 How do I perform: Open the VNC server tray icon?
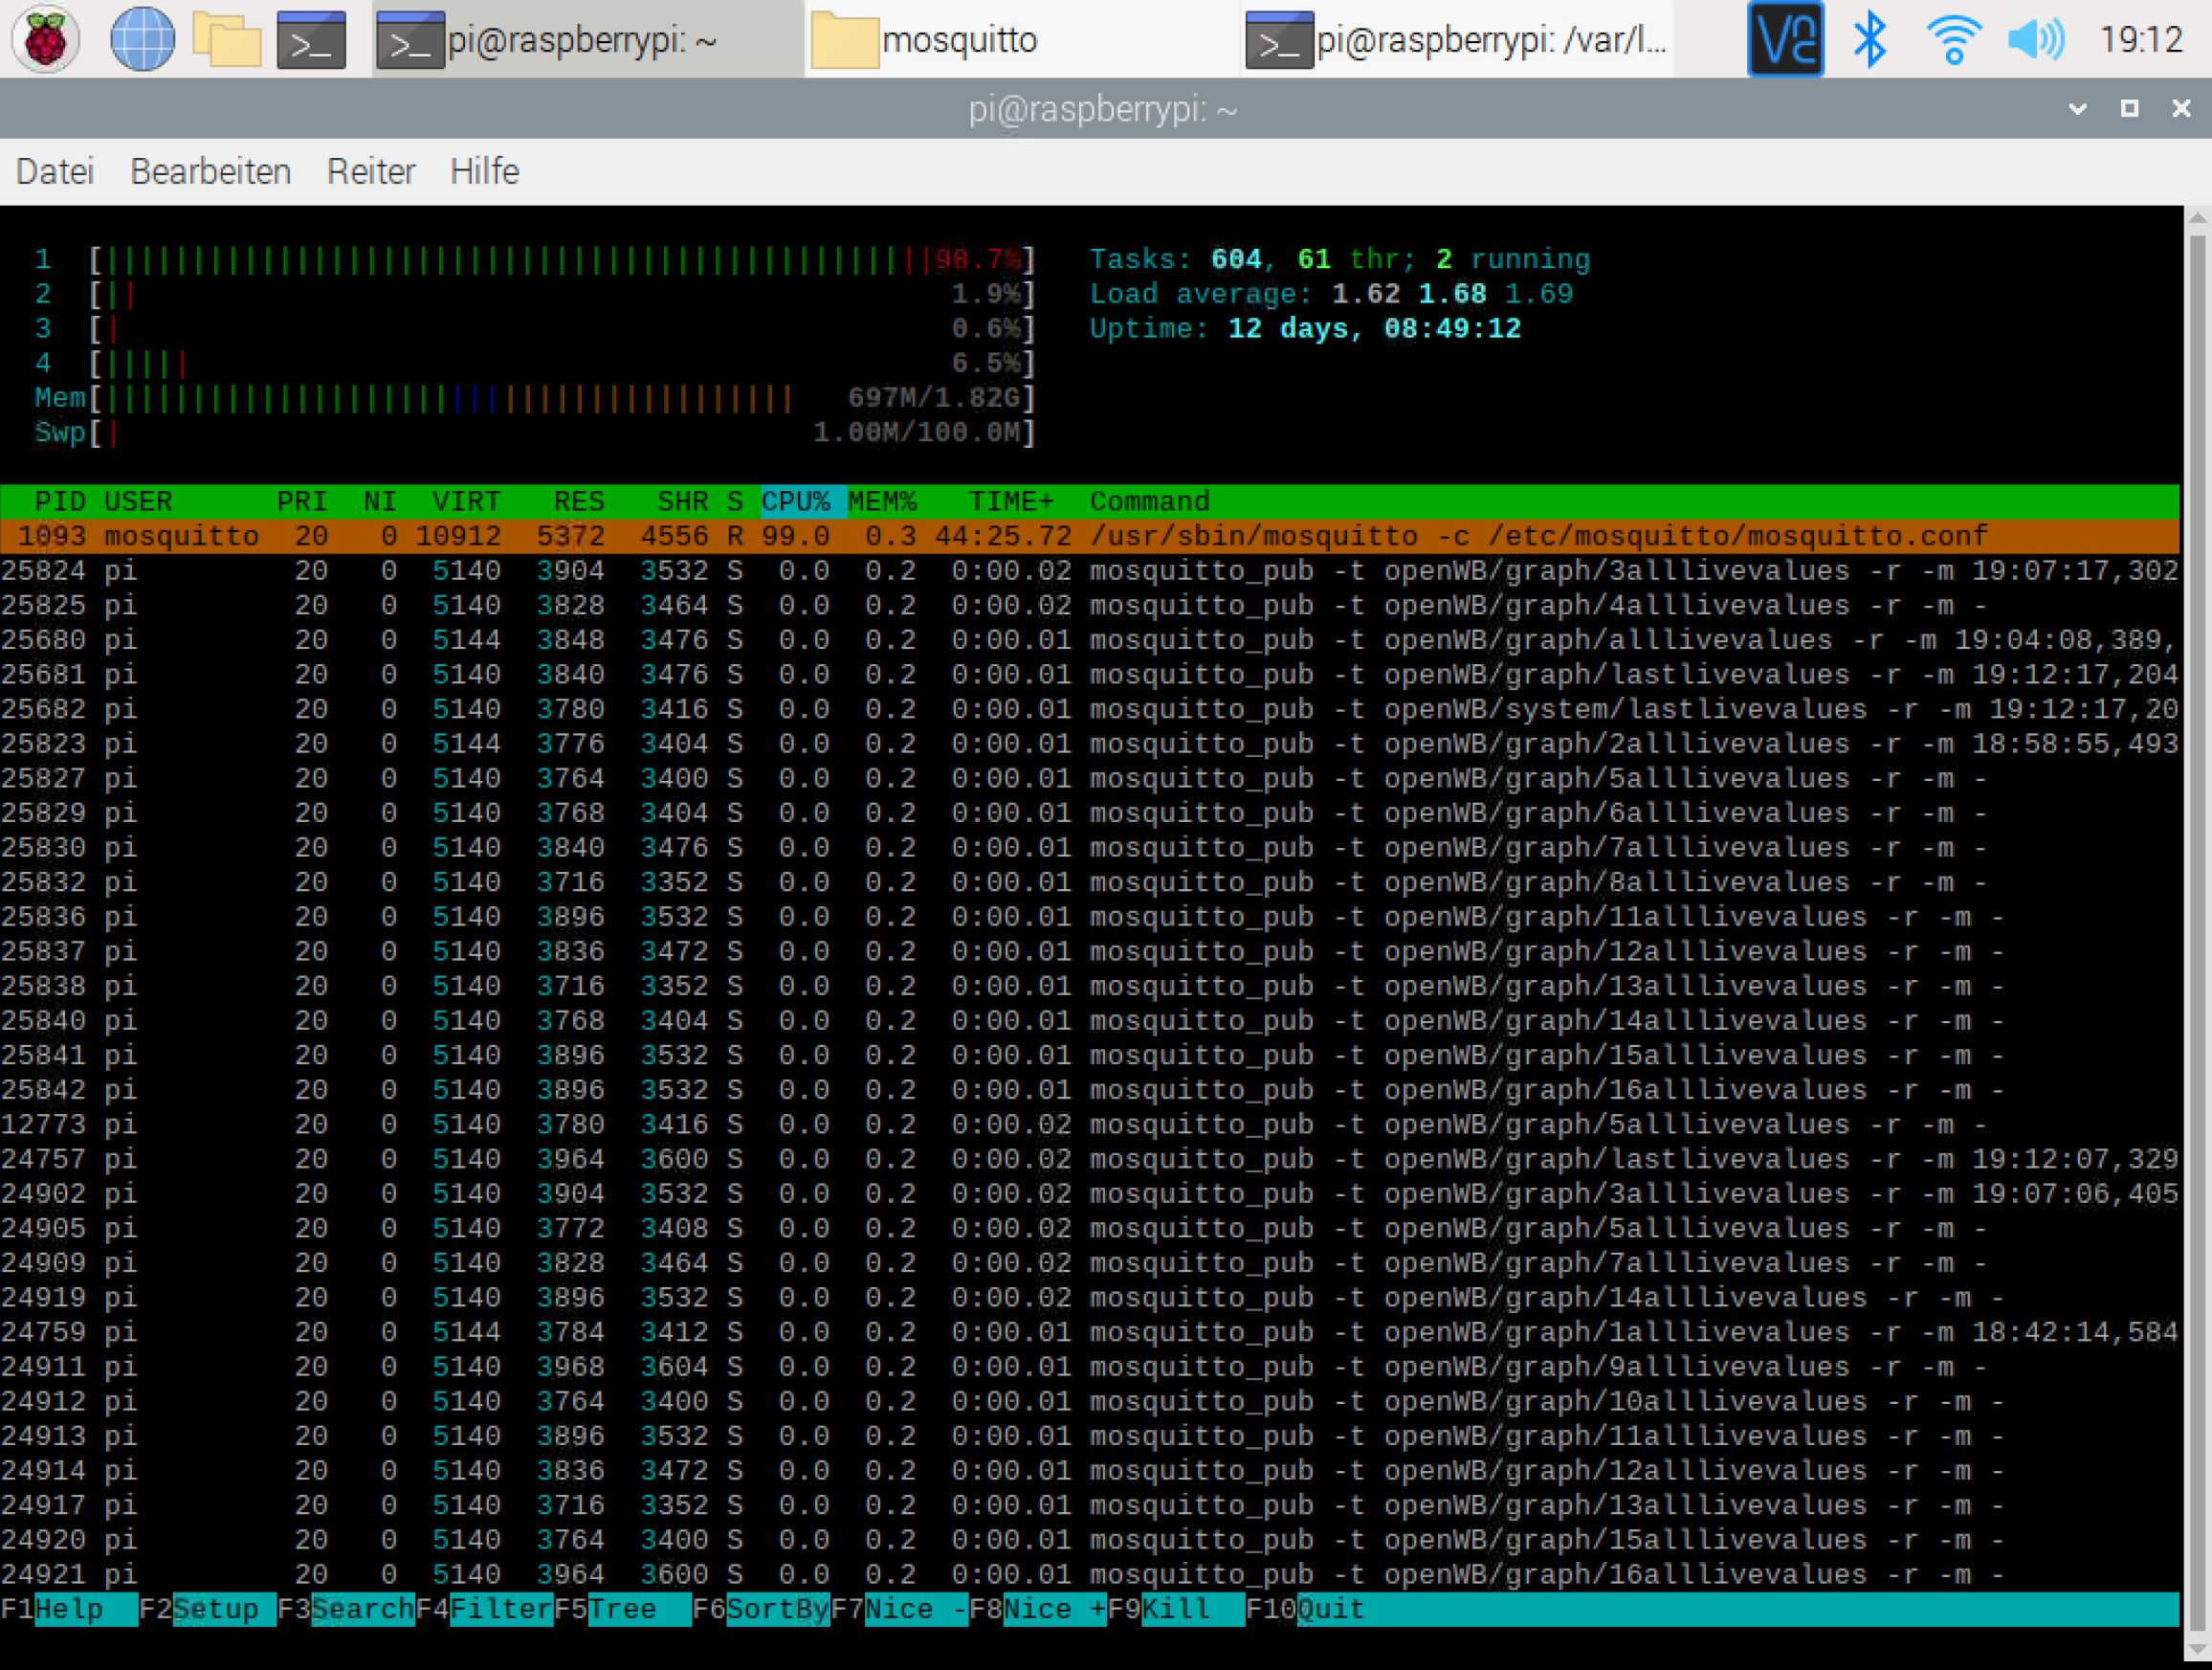point(1785,39)
